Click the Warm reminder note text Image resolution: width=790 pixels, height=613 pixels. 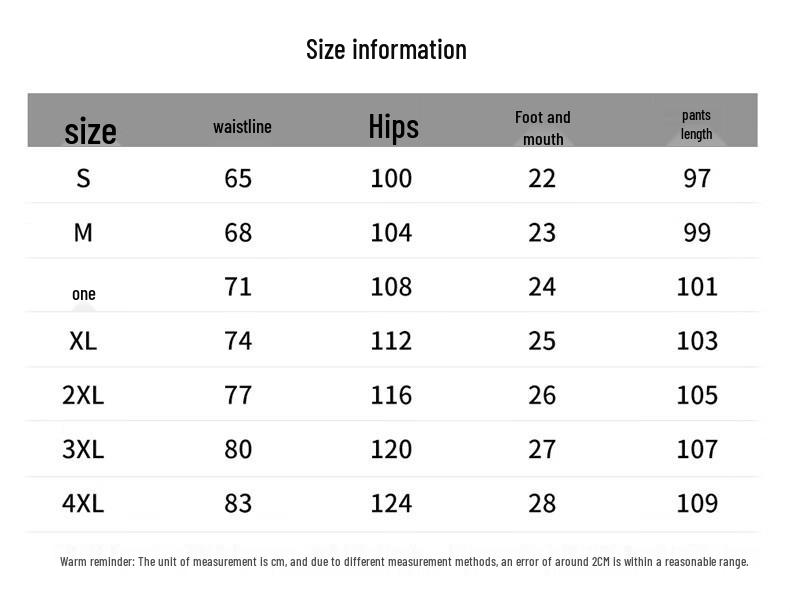point(404,562)
